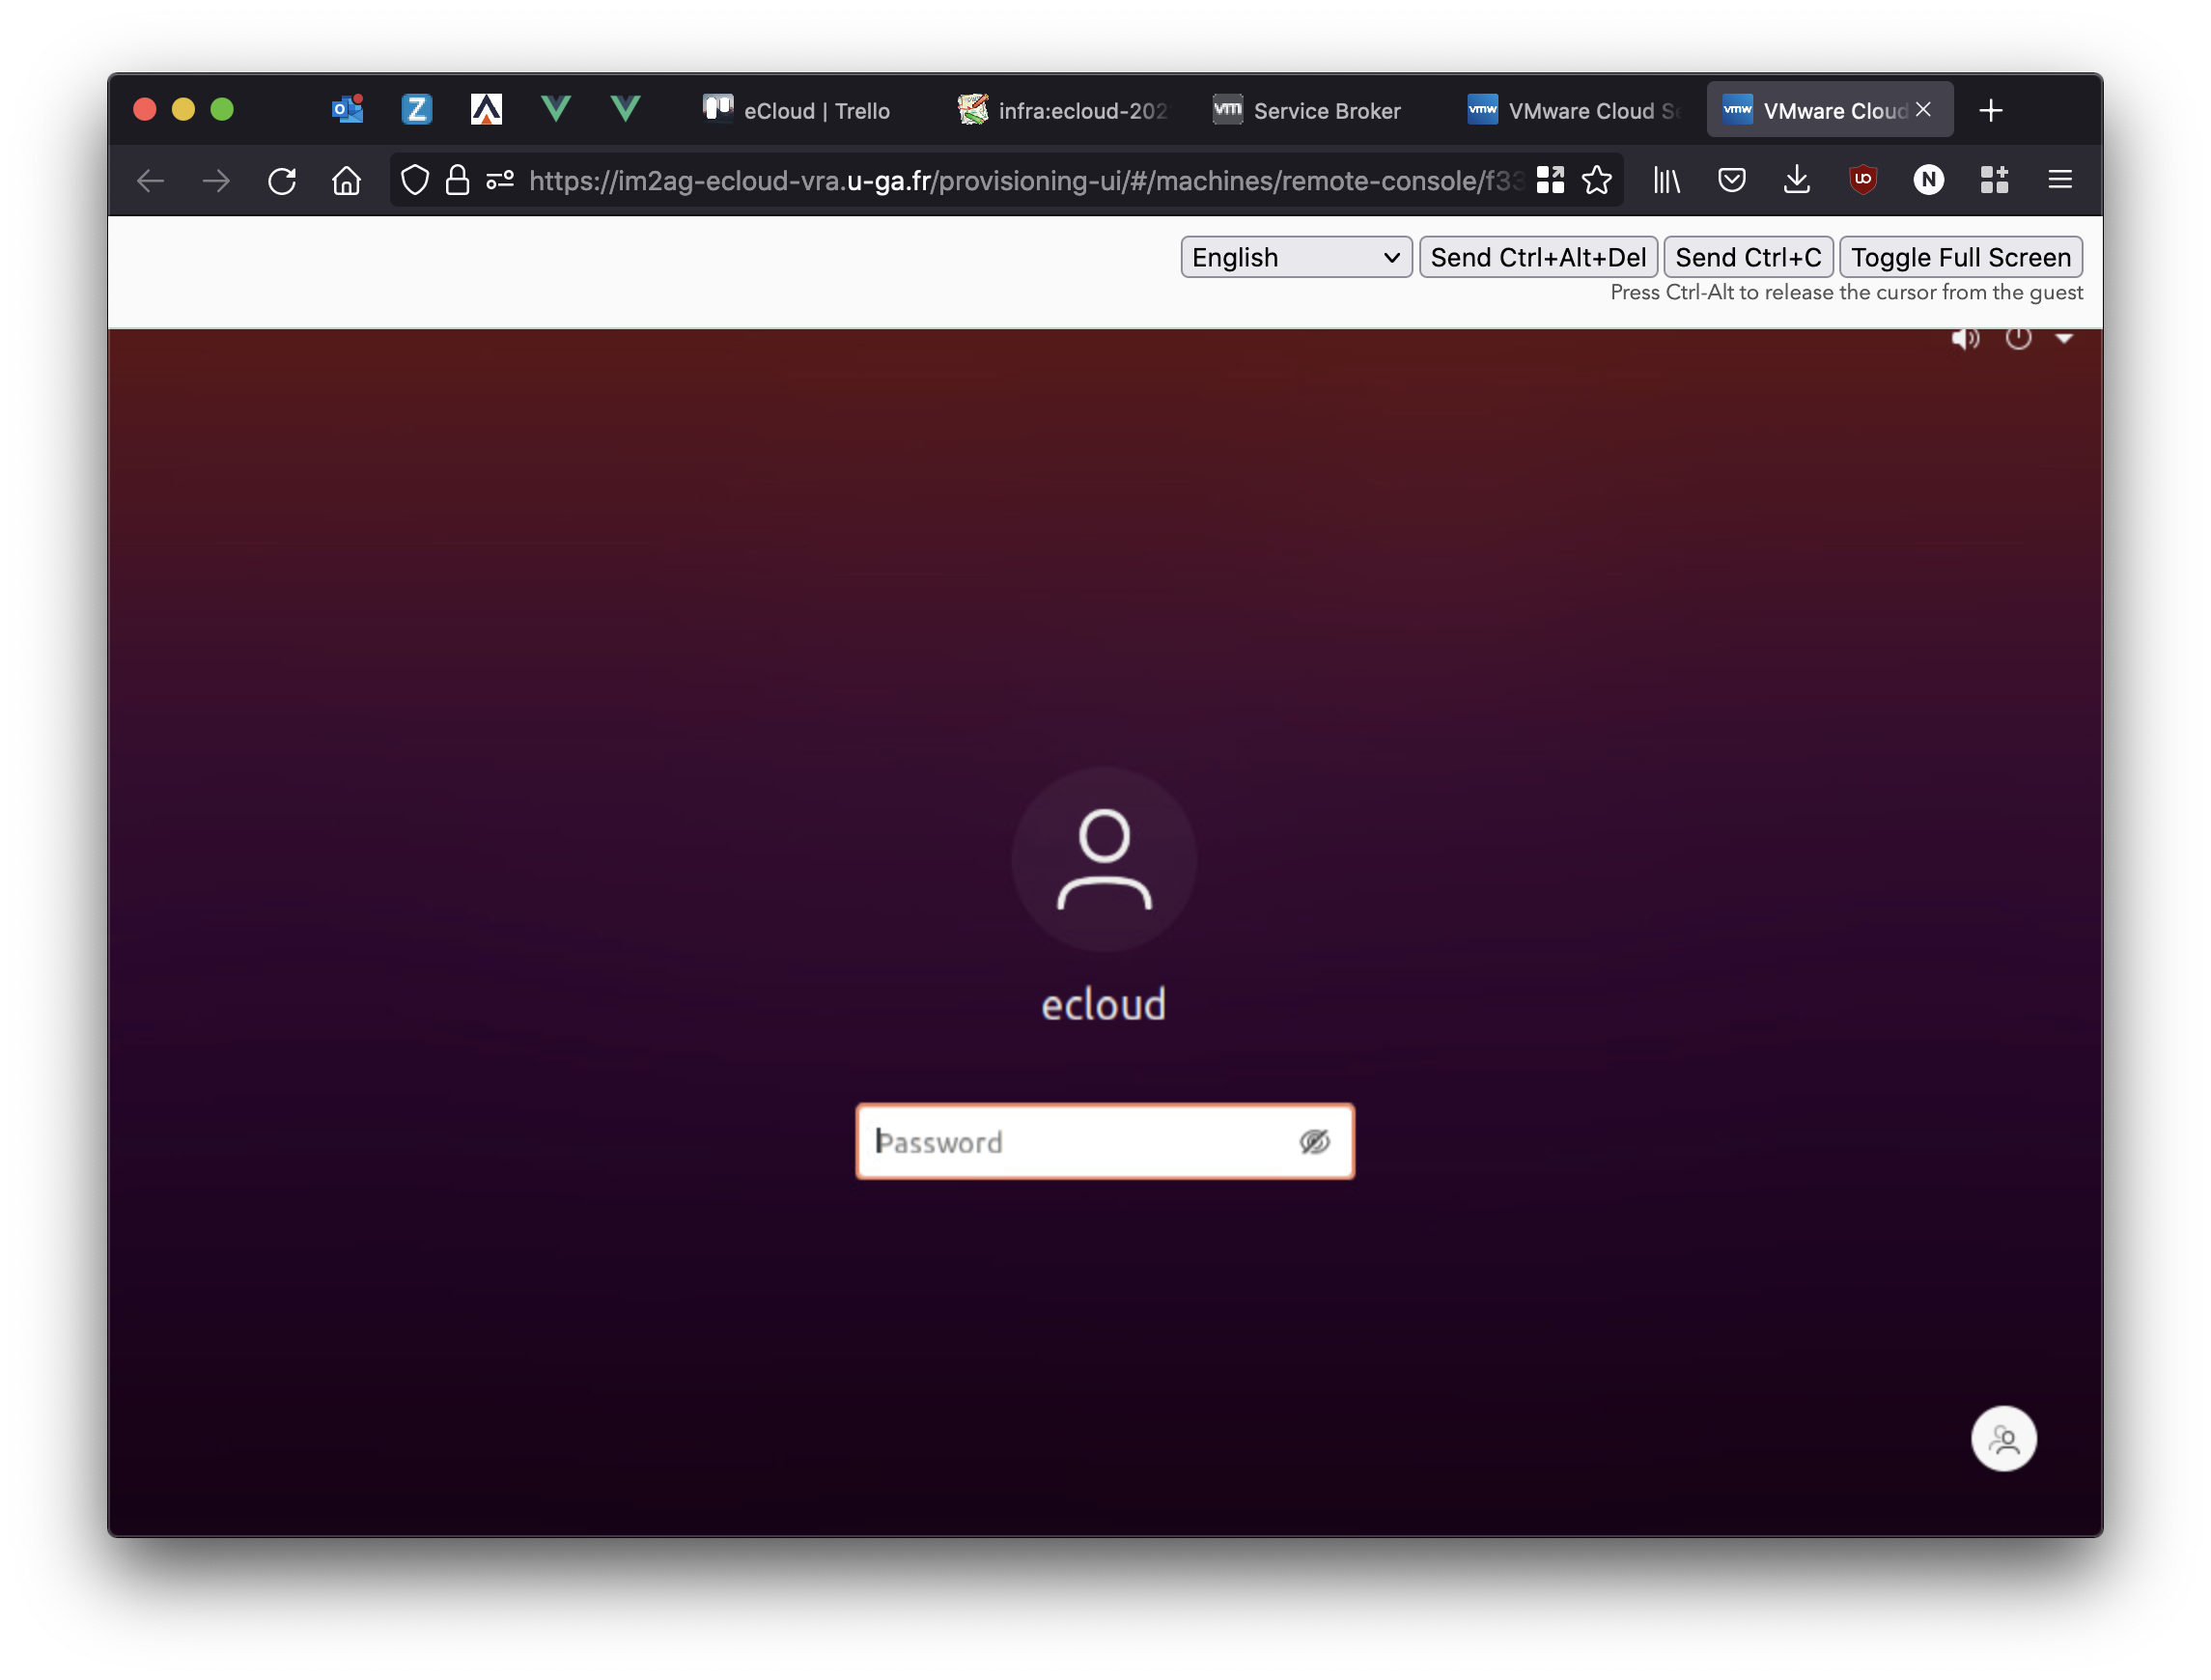Click the uBlock Origin extension icon

[x=1862, y=180]
